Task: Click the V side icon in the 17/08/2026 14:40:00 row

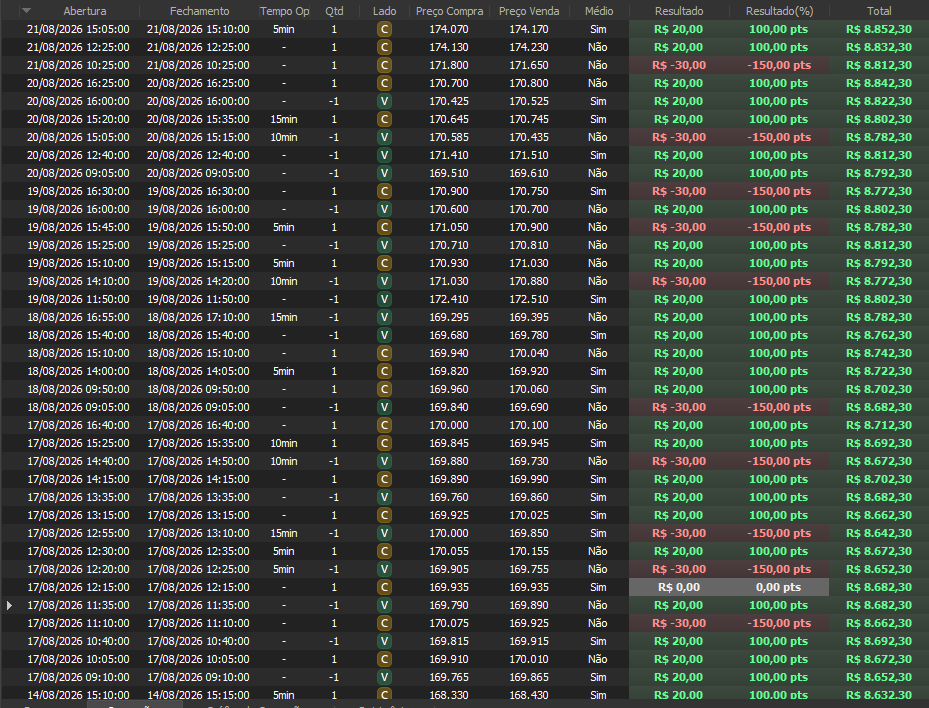Action: tap(384, 461)
